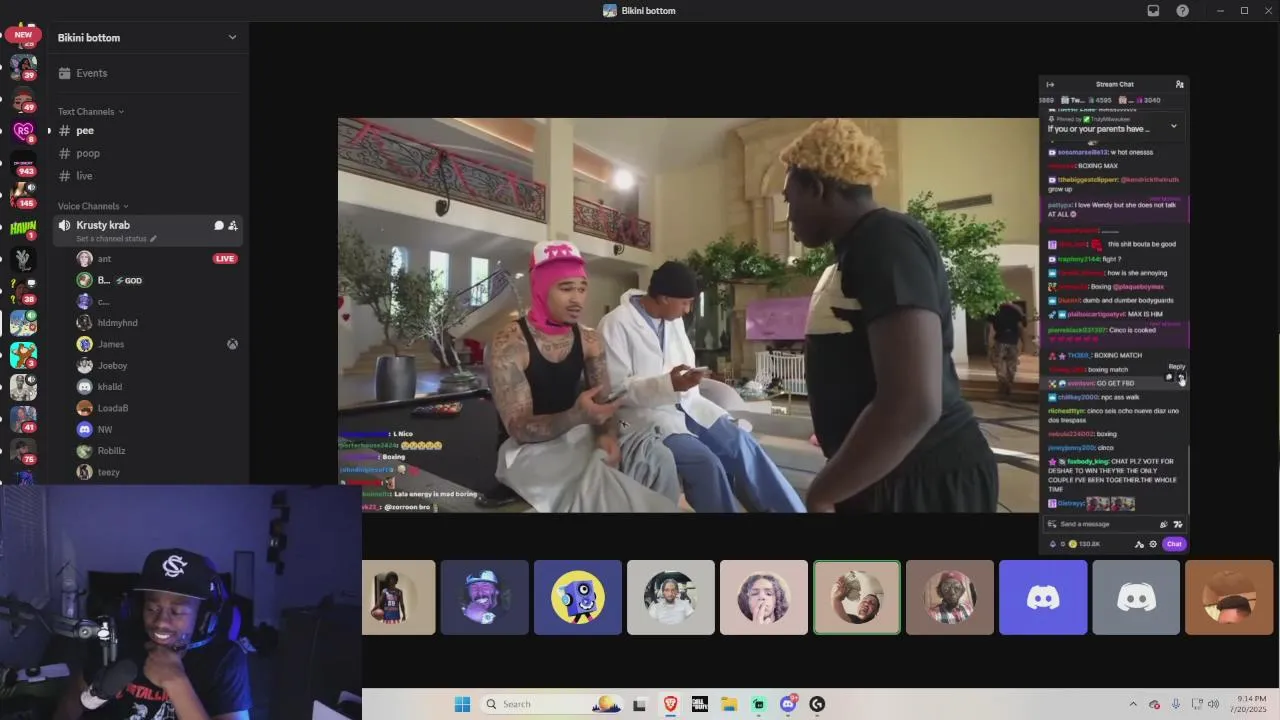Show hidden system tray icons

click(1133, 704)
